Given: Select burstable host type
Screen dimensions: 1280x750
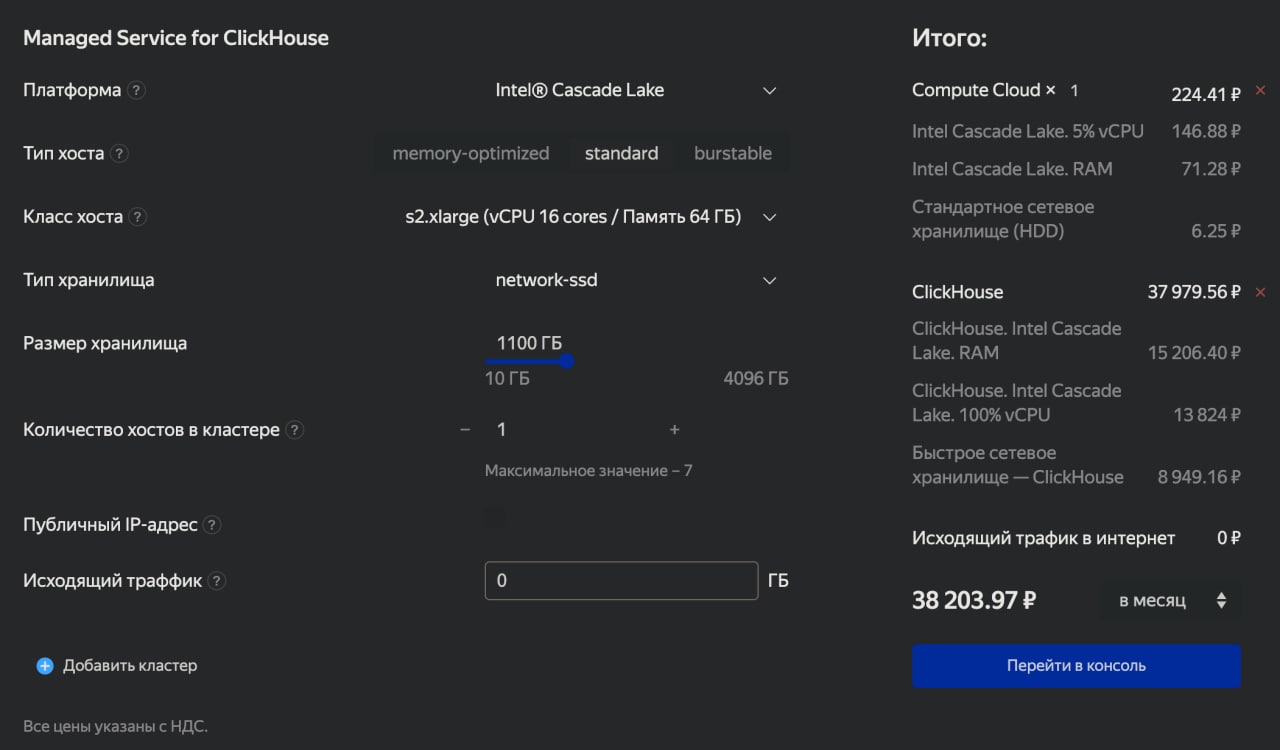Looking at the screenshot, I should click(733, 154).
